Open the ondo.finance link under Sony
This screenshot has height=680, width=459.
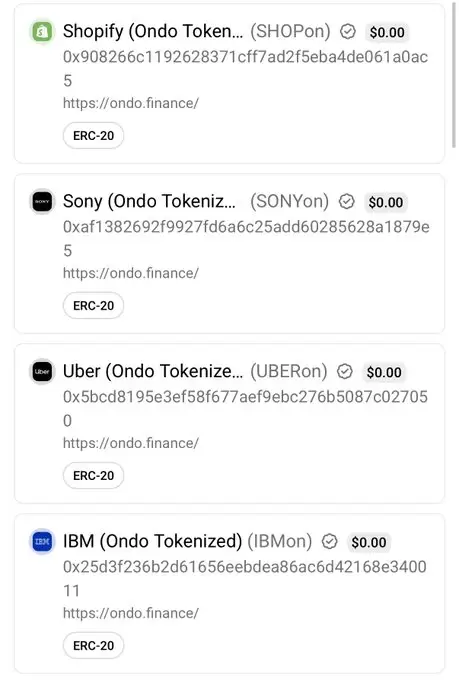131,273
